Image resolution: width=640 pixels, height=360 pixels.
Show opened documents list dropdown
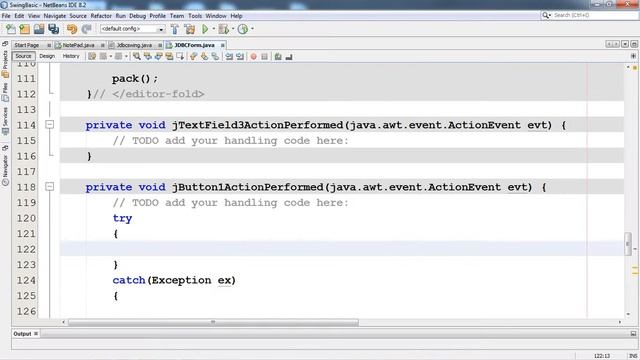[x=625, y=44]
